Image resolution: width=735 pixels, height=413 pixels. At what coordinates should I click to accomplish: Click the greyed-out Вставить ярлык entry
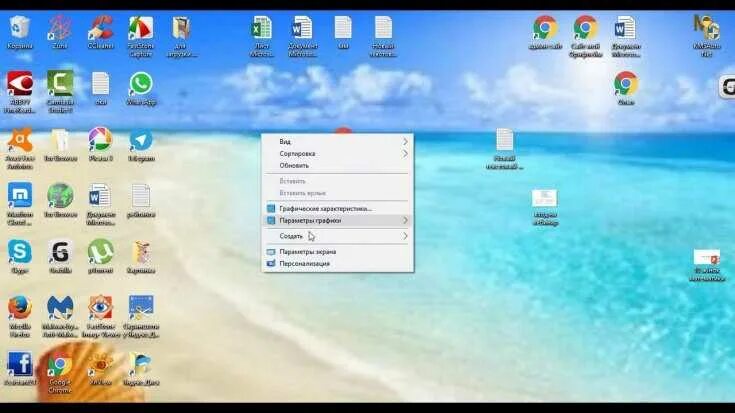point(338,193)
